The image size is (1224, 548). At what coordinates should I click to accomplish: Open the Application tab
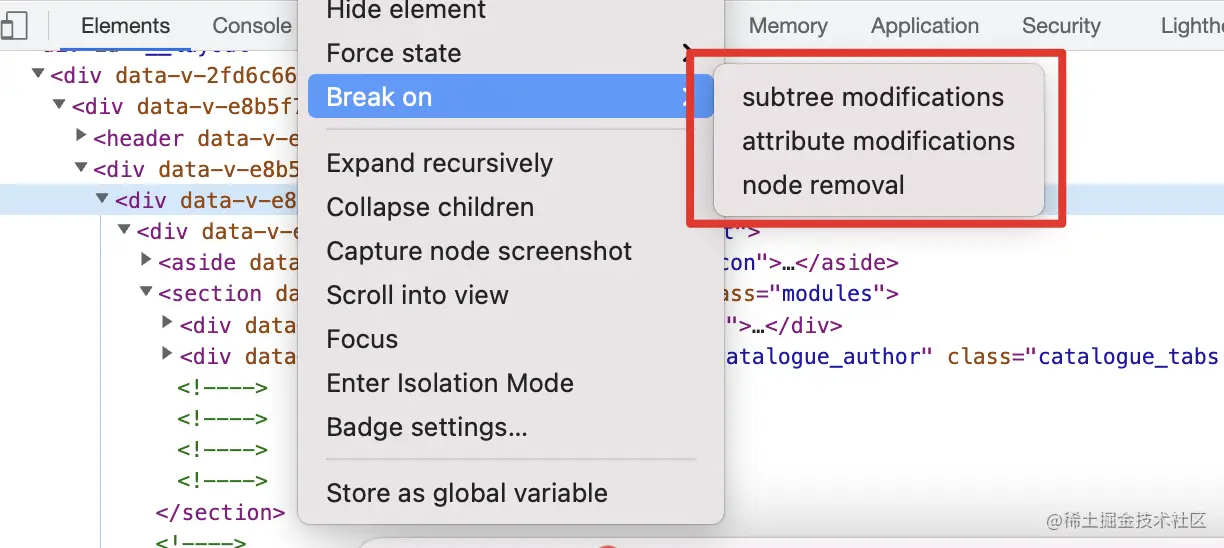(925, 25)
